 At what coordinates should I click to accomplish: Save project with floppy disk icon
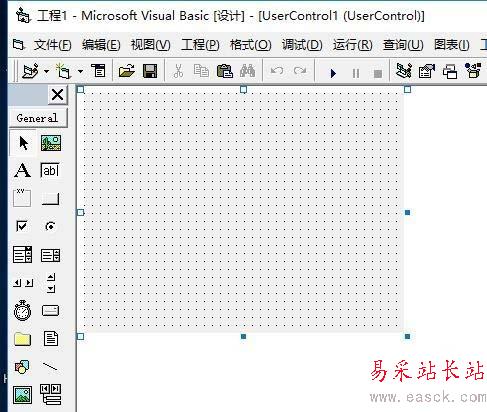(x=150, y=71)
